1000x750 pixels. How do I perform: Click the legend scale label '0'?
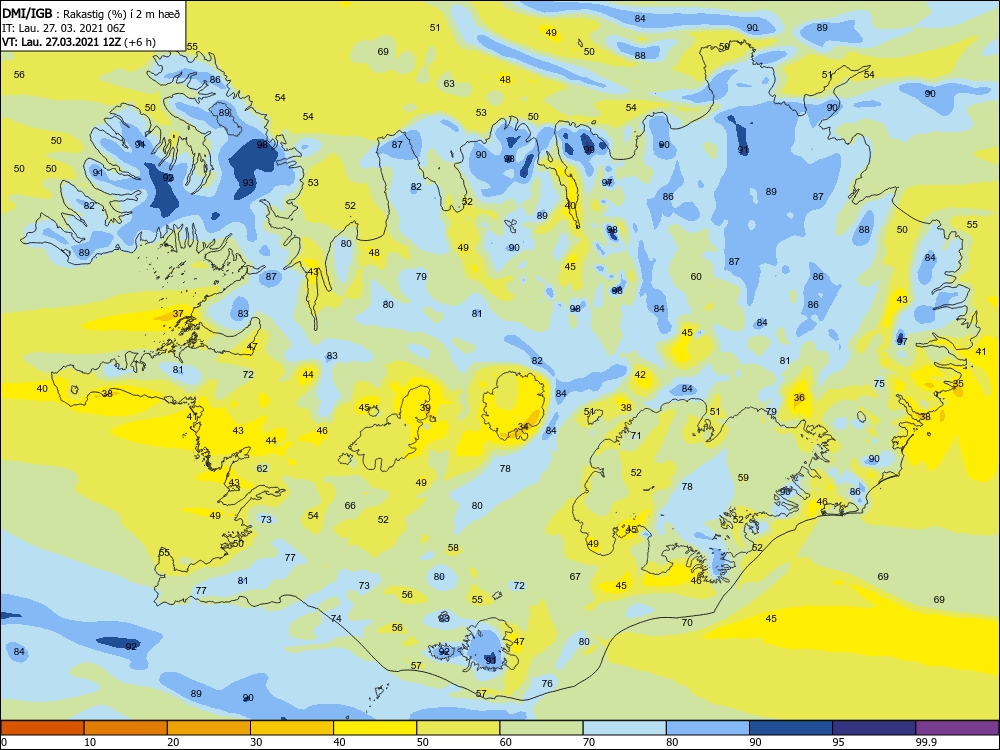[x=4, y=742]
